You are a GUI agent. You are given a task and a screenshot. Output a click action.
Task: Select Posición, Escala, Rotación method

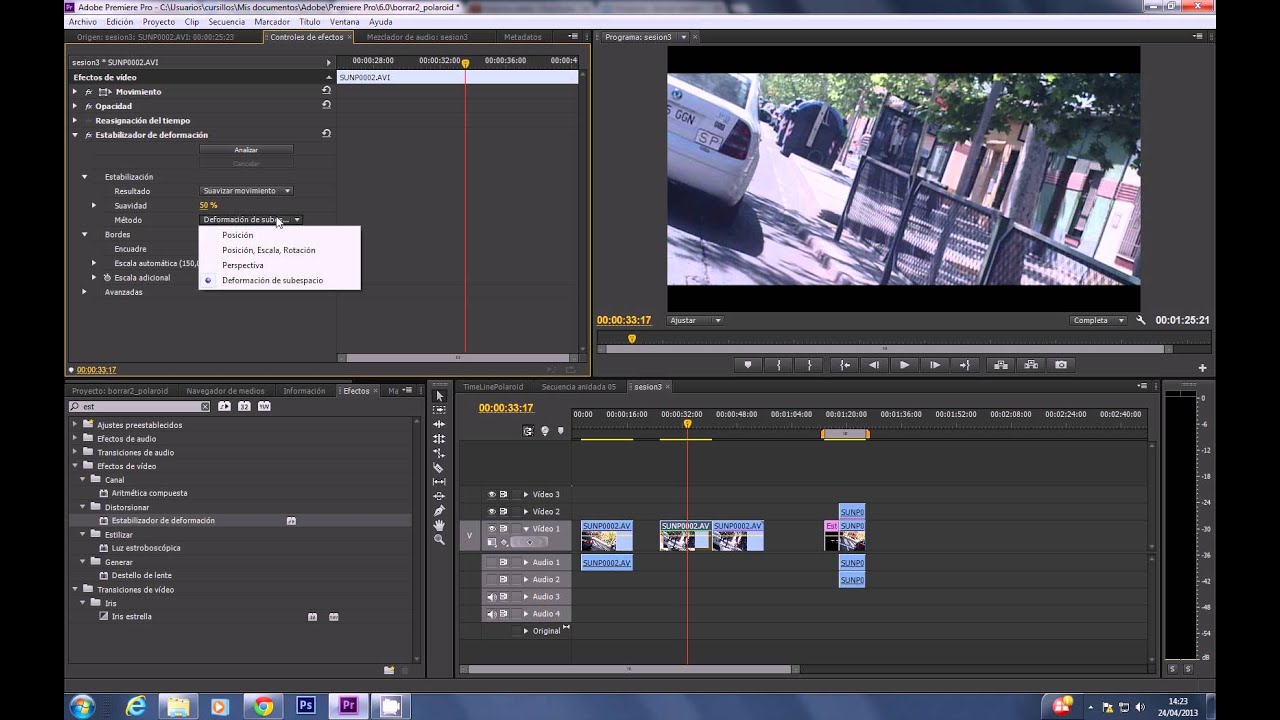click(x=269, y=250)
